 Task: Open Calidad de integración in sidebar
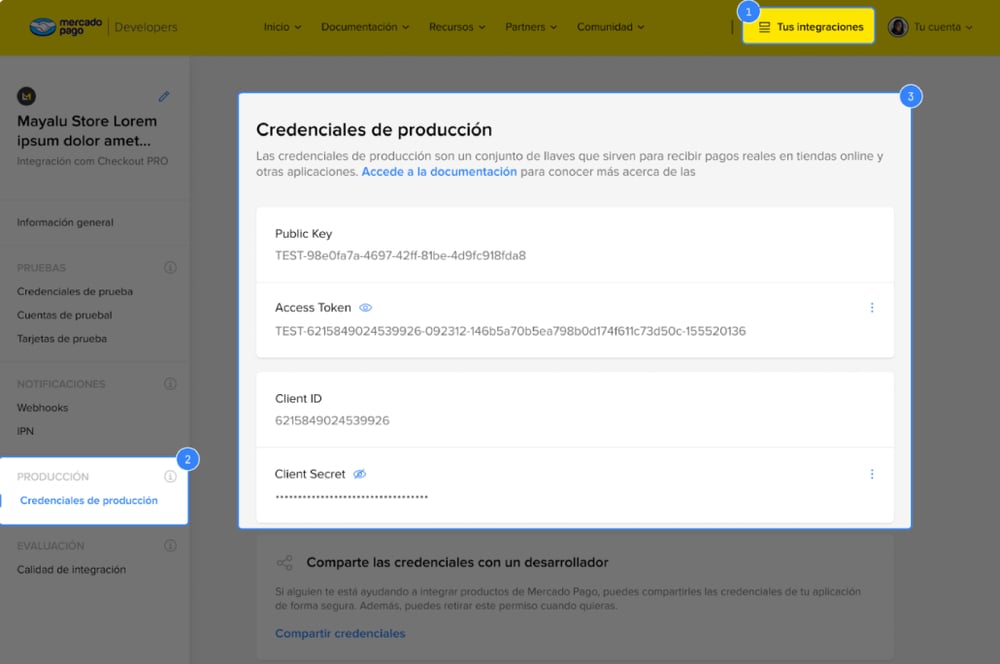point(71,570)
